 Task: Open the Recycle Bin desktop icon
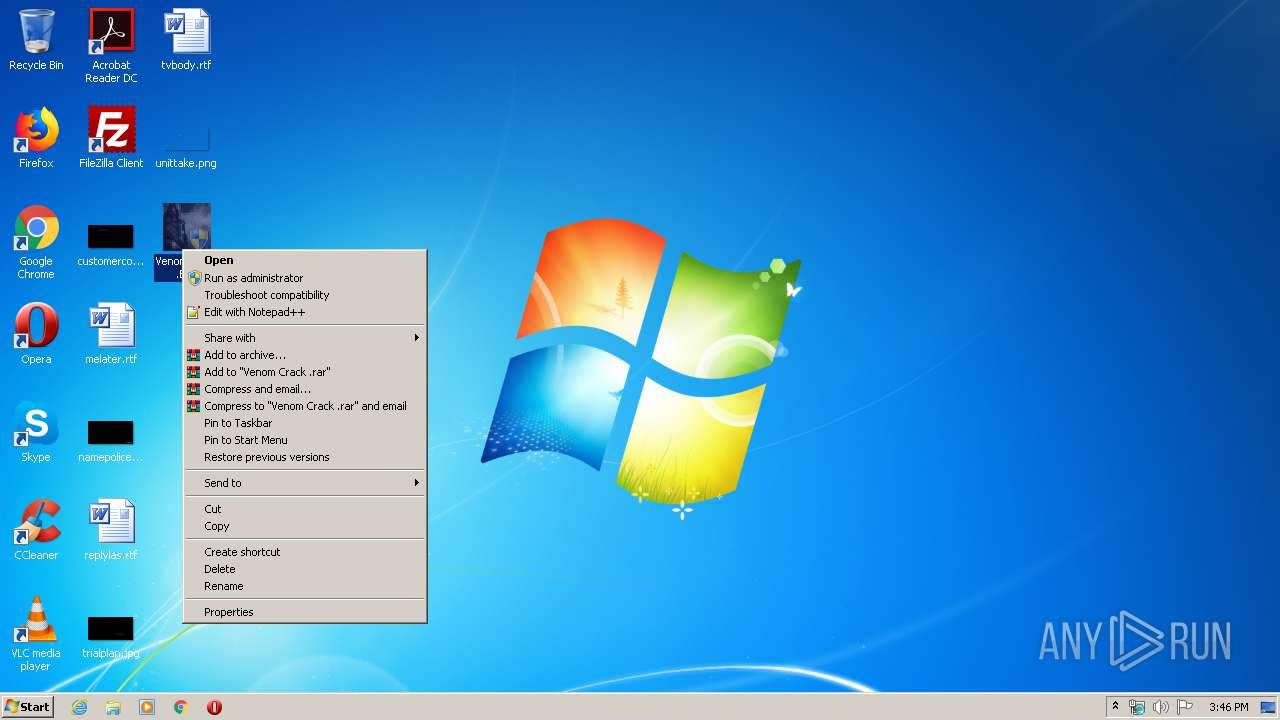pos(36,40)
